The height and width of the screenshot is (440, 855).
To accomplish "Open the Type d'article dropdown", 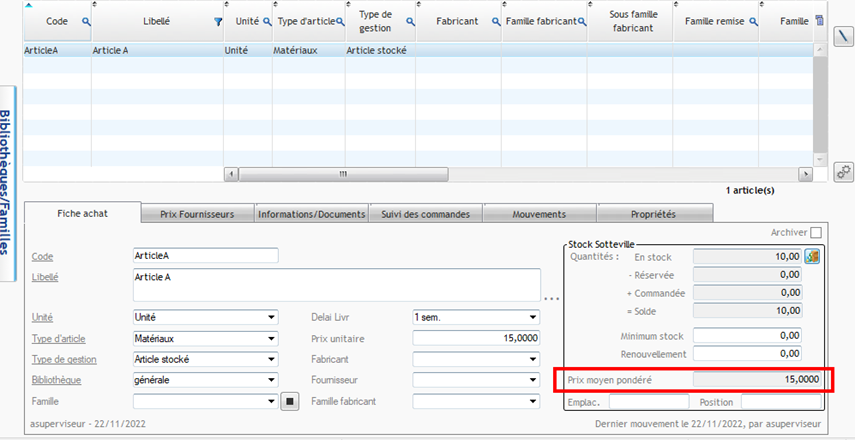I will [x=272, y=339].
